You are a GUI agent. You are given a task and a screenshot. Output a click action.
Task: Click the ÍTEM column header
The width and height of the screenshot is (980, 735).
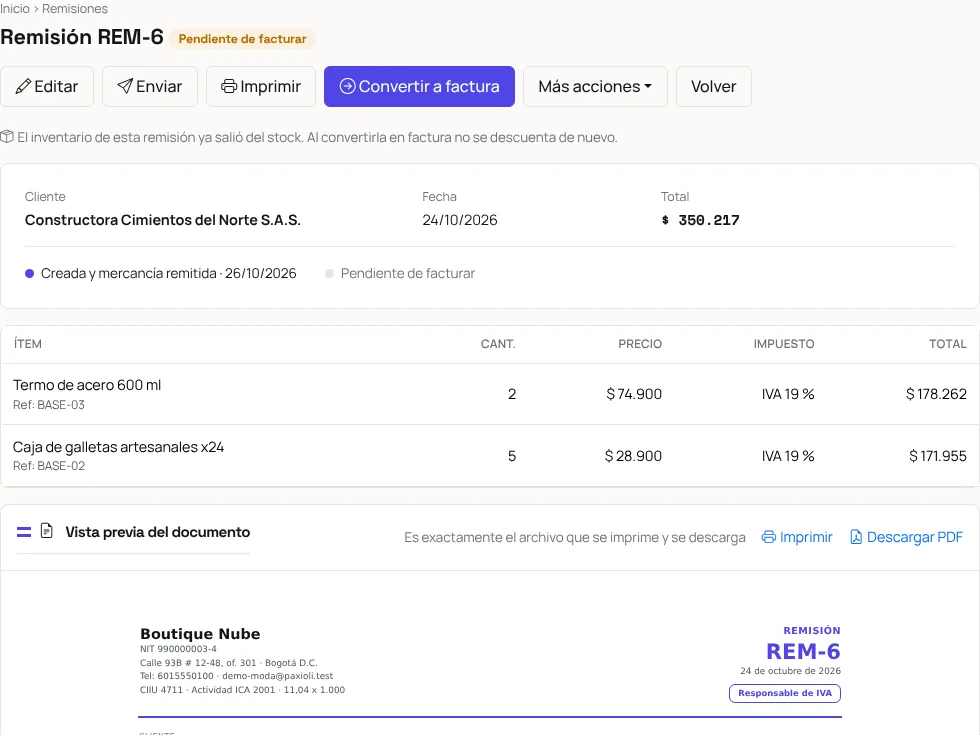[x=28, y=344]
